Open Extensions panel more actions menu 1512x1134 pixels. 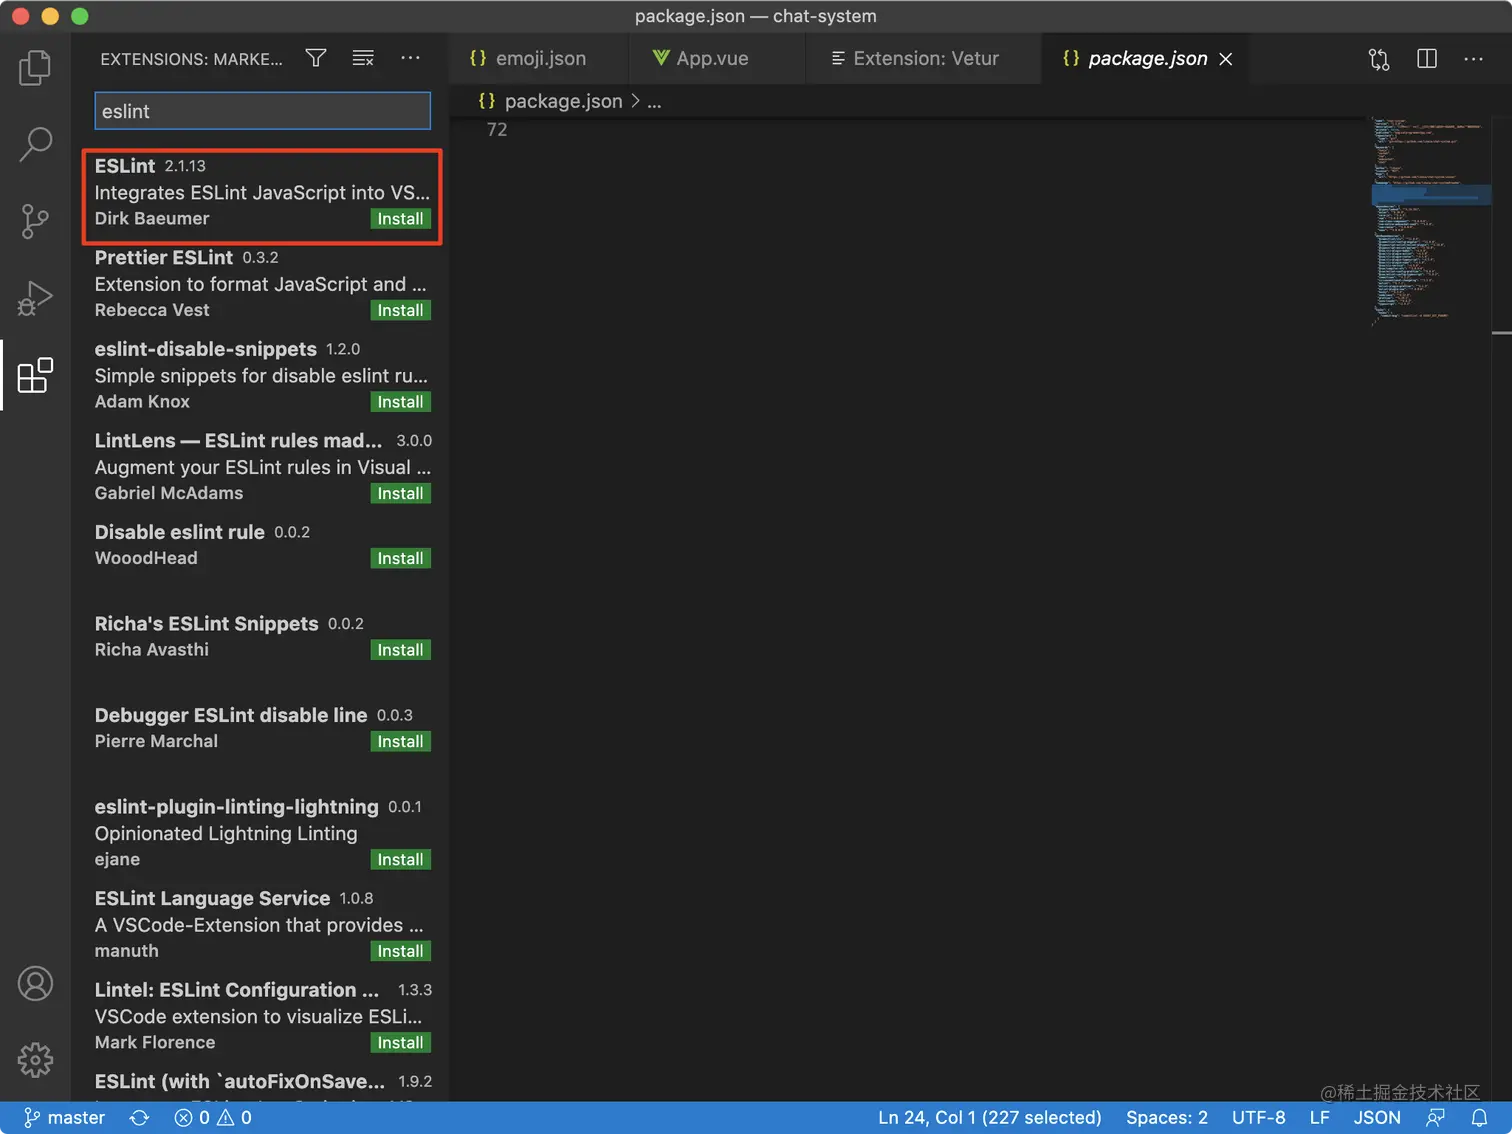[x=410, y=58]
